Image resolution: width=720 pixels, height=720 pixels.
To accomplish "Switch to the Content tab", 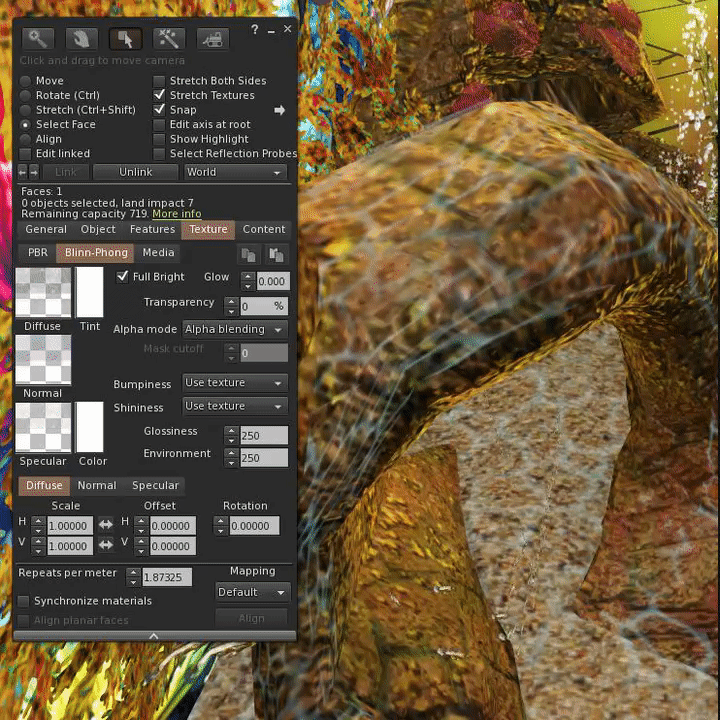I will pyautogui.click(x=264, y=229).
